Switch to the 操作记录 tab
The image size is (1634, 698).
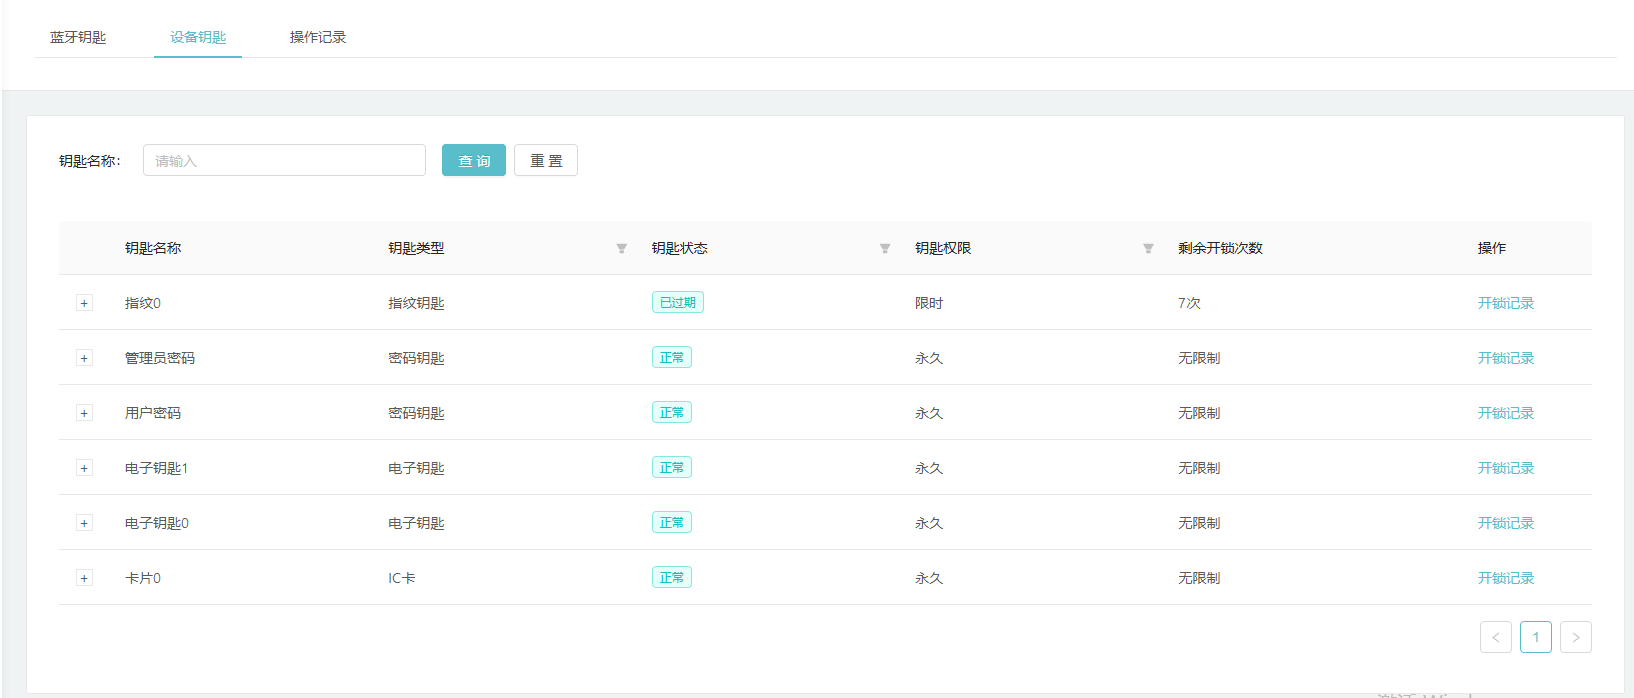318,37
